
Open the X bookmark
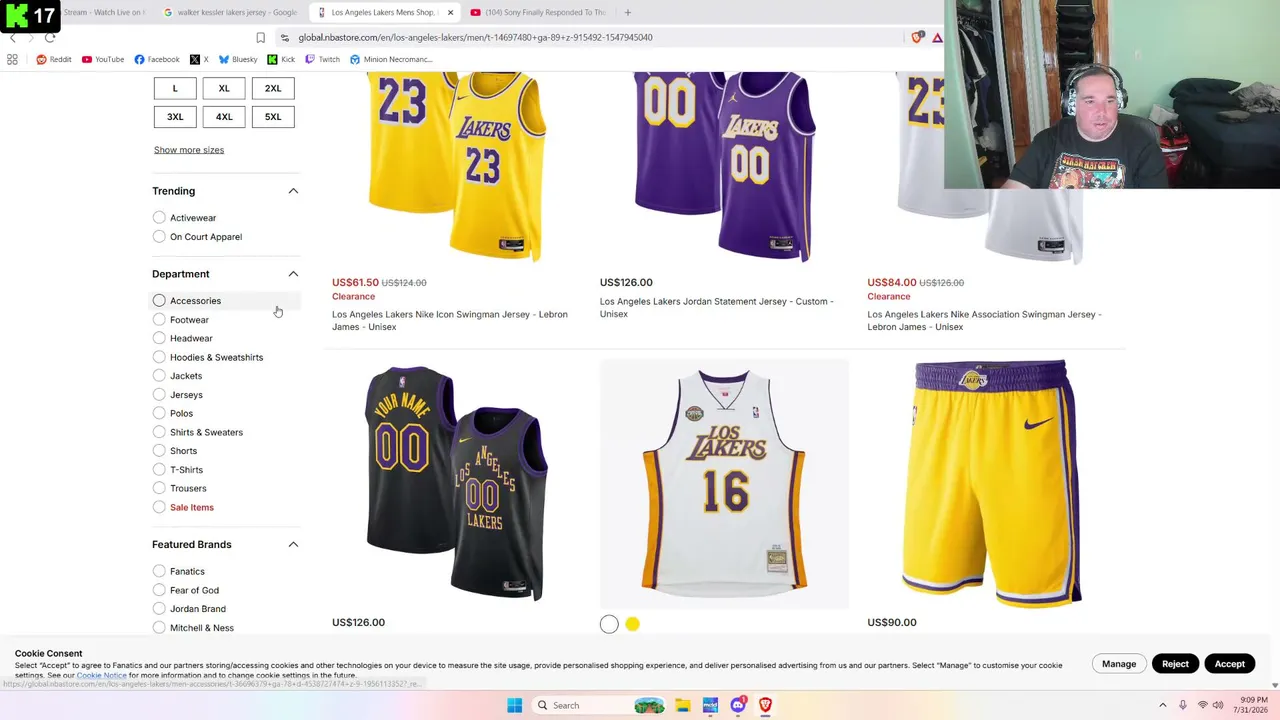[198, 59]
